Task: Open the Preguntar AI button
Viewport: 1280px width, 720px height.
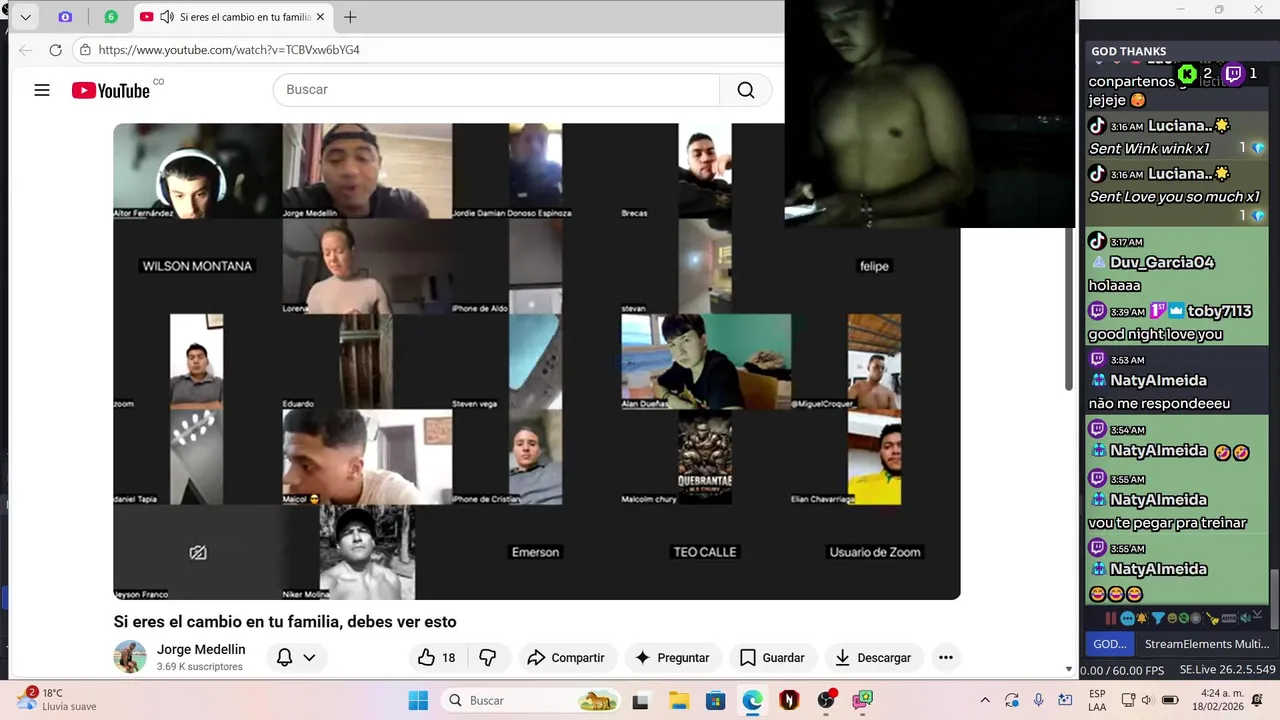Action: [672, 657]
